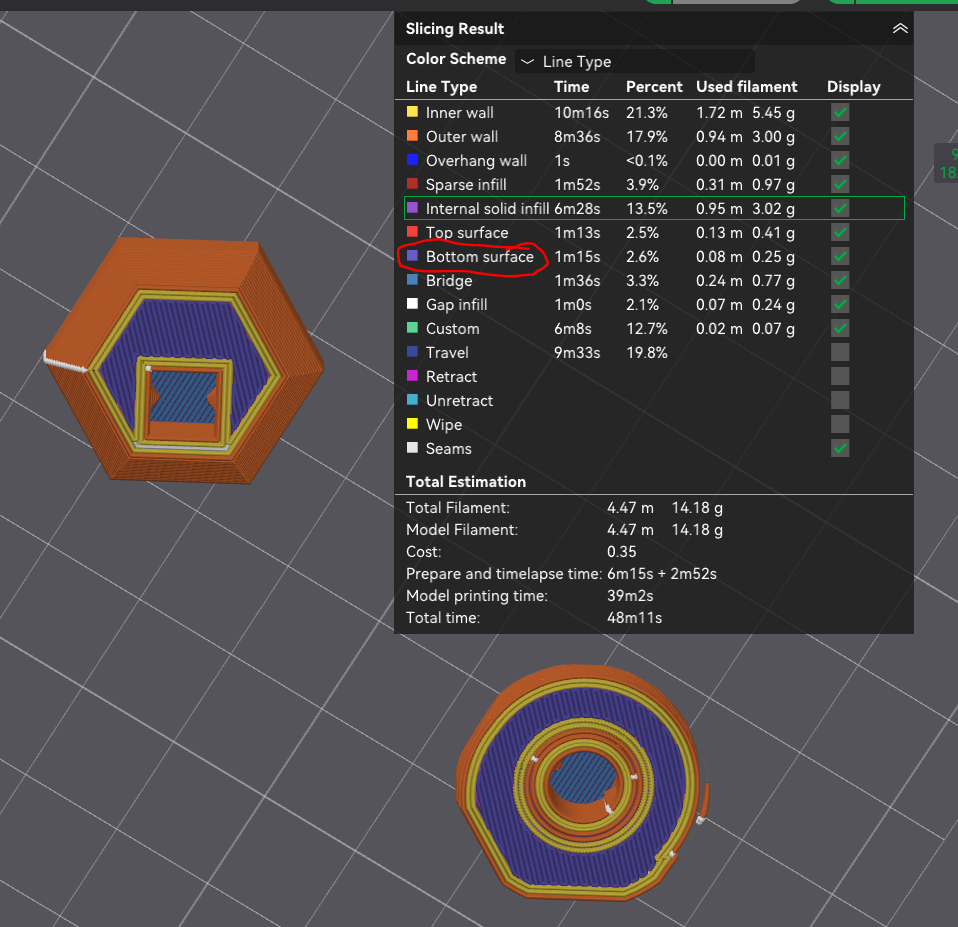Click the Bridge color swatch

(412, 280)
